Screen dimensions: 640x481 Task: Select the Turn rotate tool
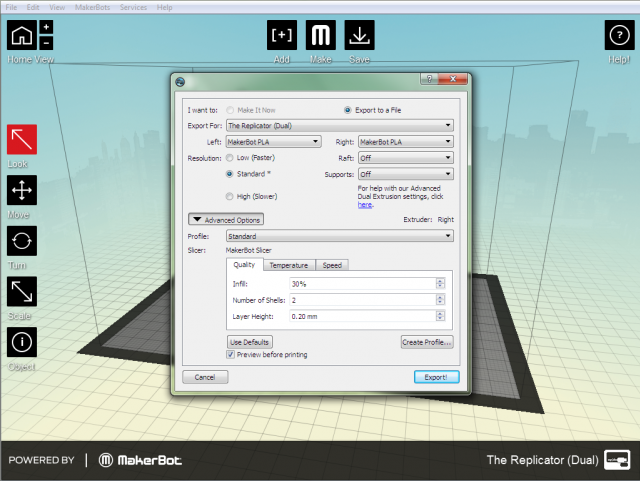click(x=22, y=241)
